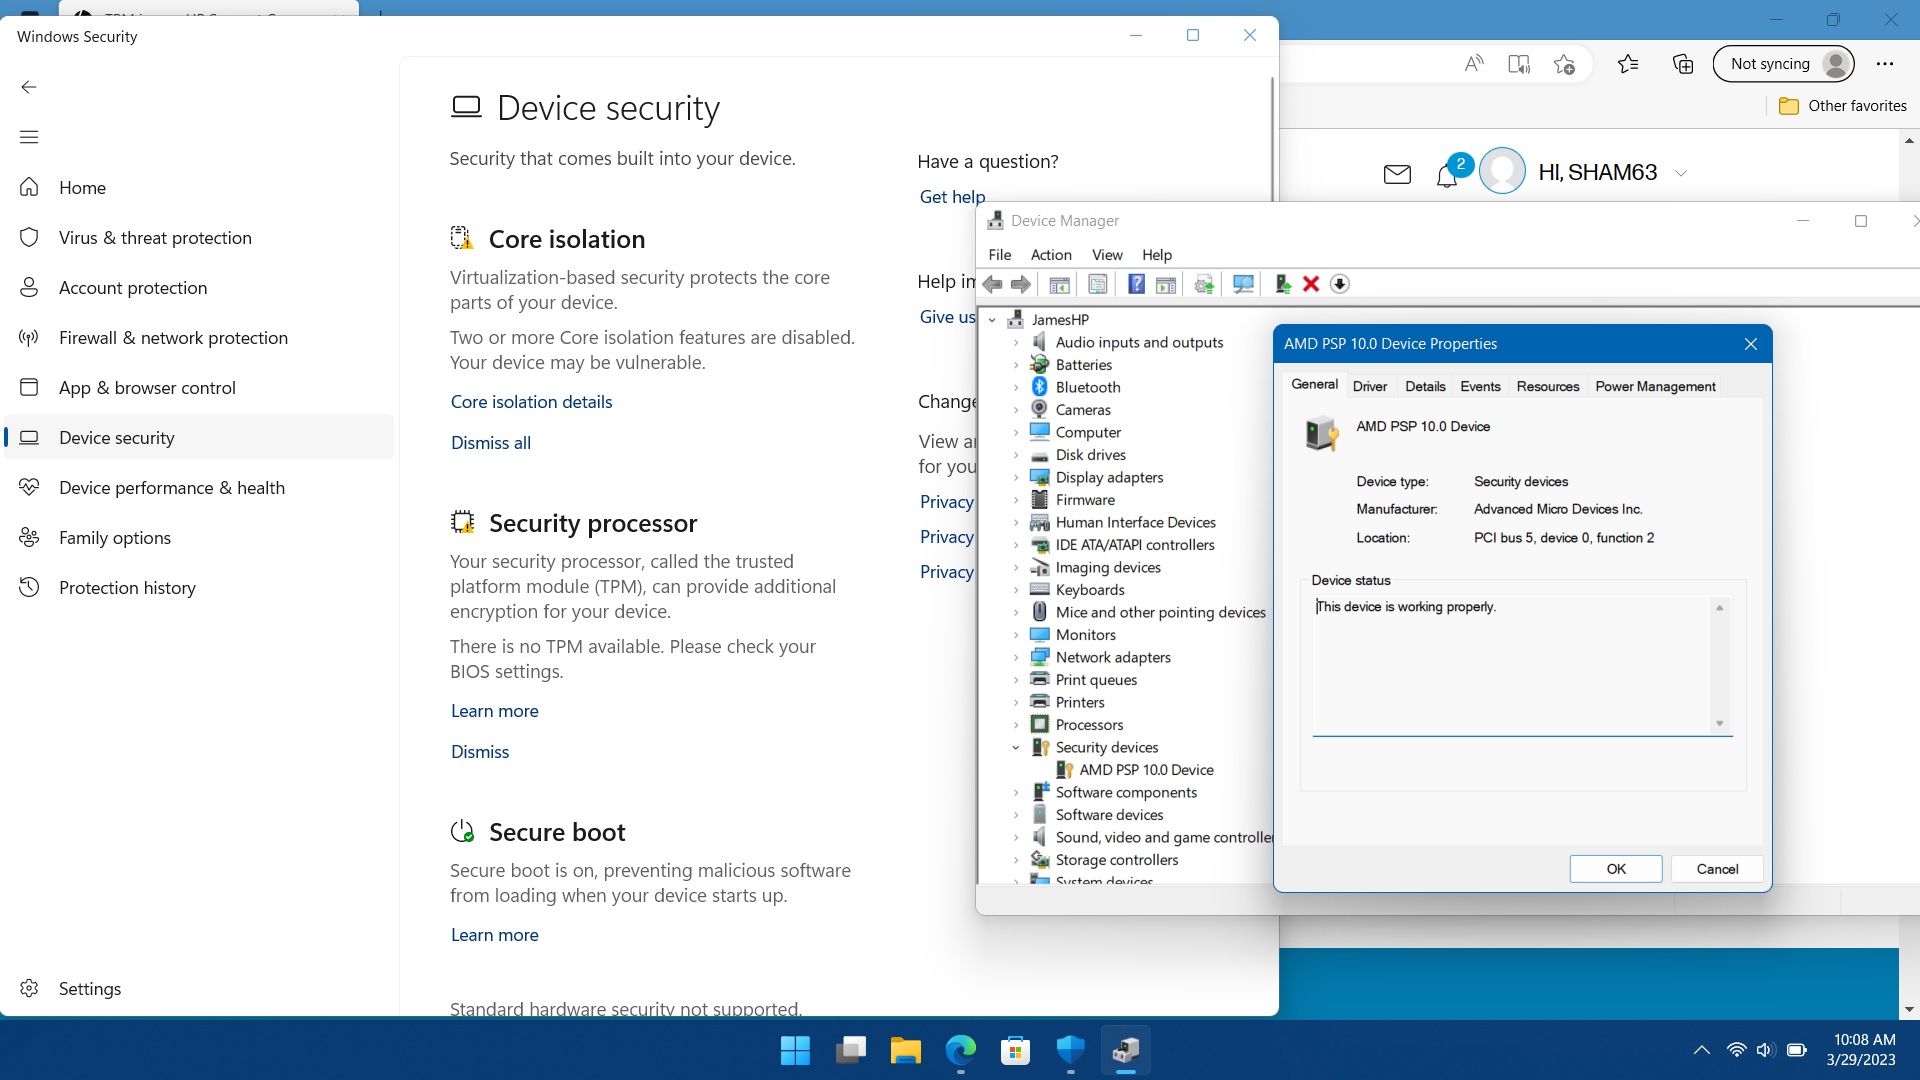
Task: Click the red X Uninstall device icon
Action: click(1311, 284)
